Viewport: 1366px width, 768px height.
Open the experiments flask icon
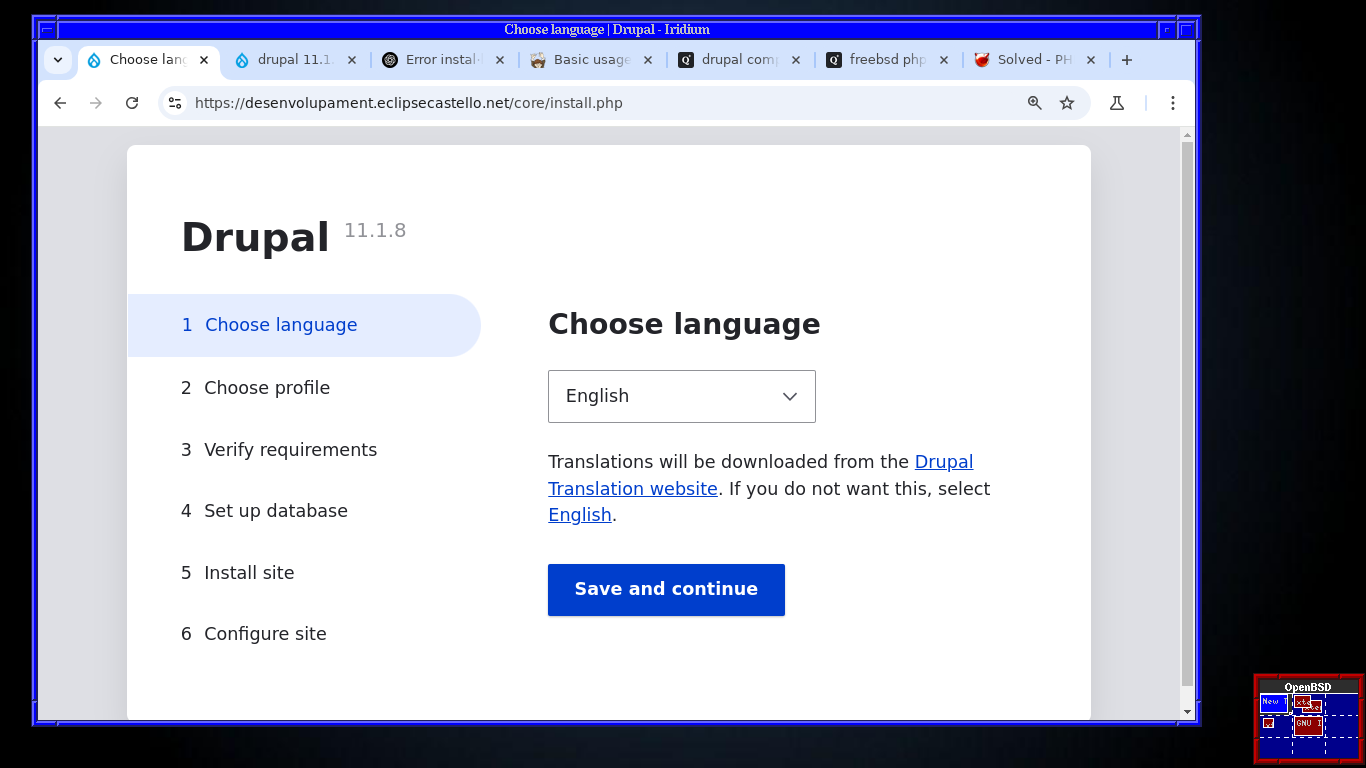pyautogui.click(x=1117, y=103)
